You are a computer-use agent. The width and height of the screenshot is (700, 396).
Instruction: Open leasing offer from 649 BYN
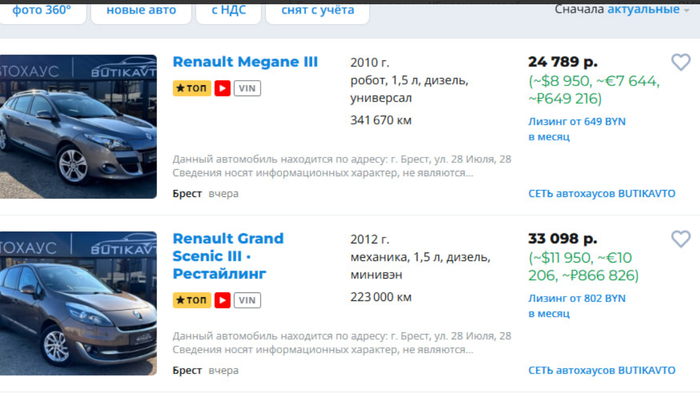(x=577, y=129)
